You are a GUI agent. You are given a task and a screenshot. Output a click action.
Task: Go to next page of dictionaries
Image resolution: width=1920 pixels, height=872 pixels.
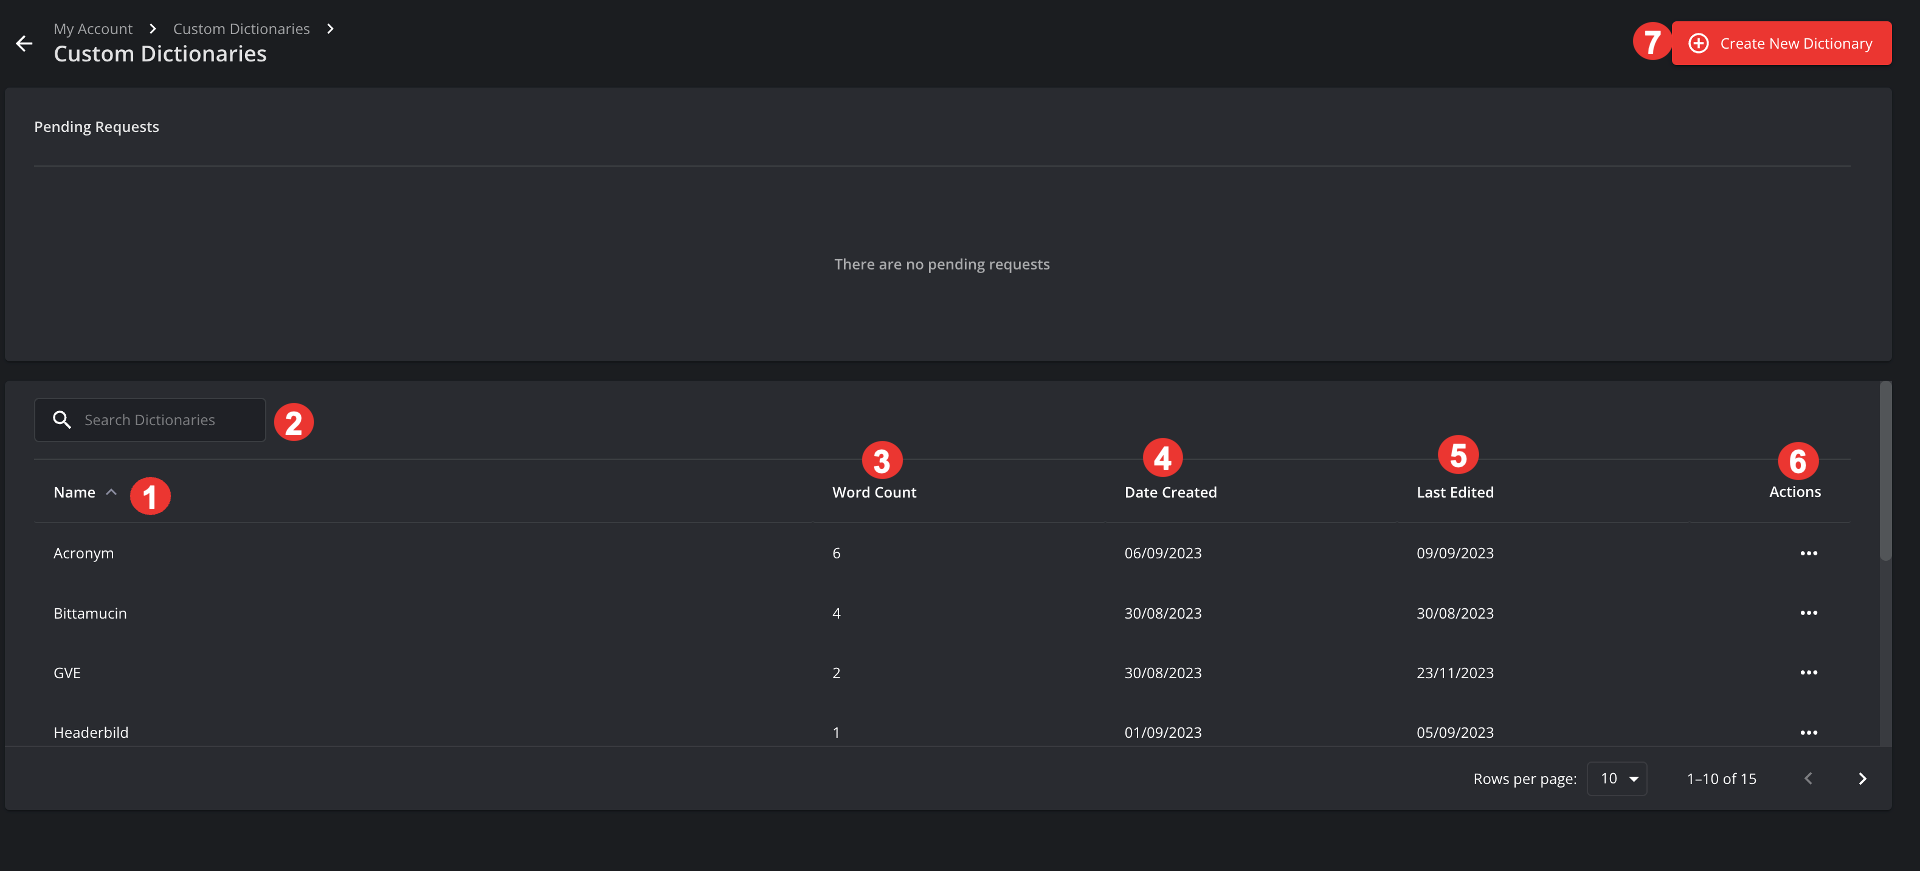click(1861, 779)
